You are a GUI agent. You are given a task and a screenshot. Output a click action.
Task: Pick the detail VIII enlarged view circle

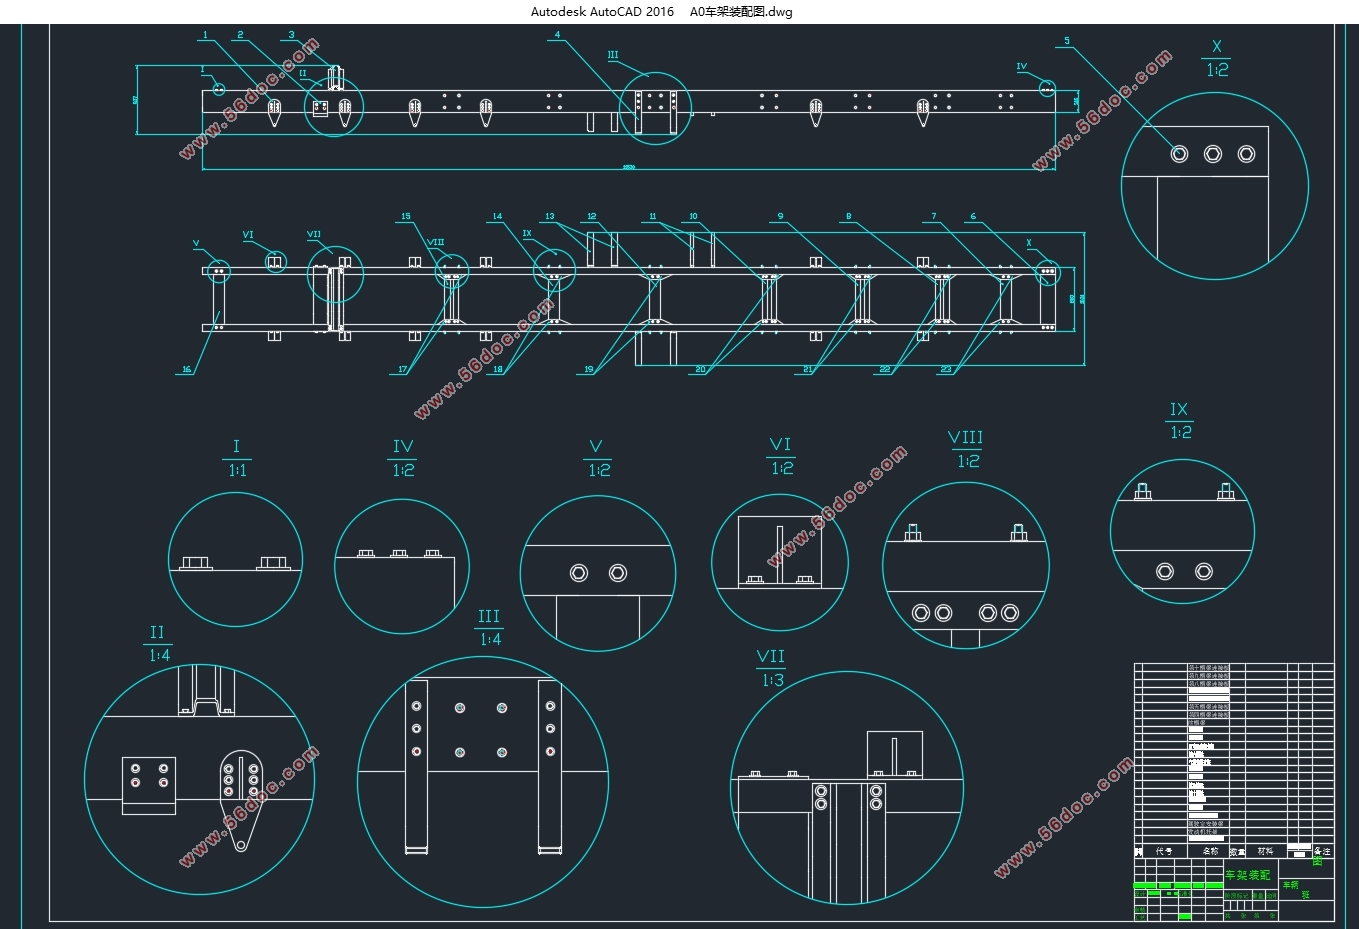965,566
